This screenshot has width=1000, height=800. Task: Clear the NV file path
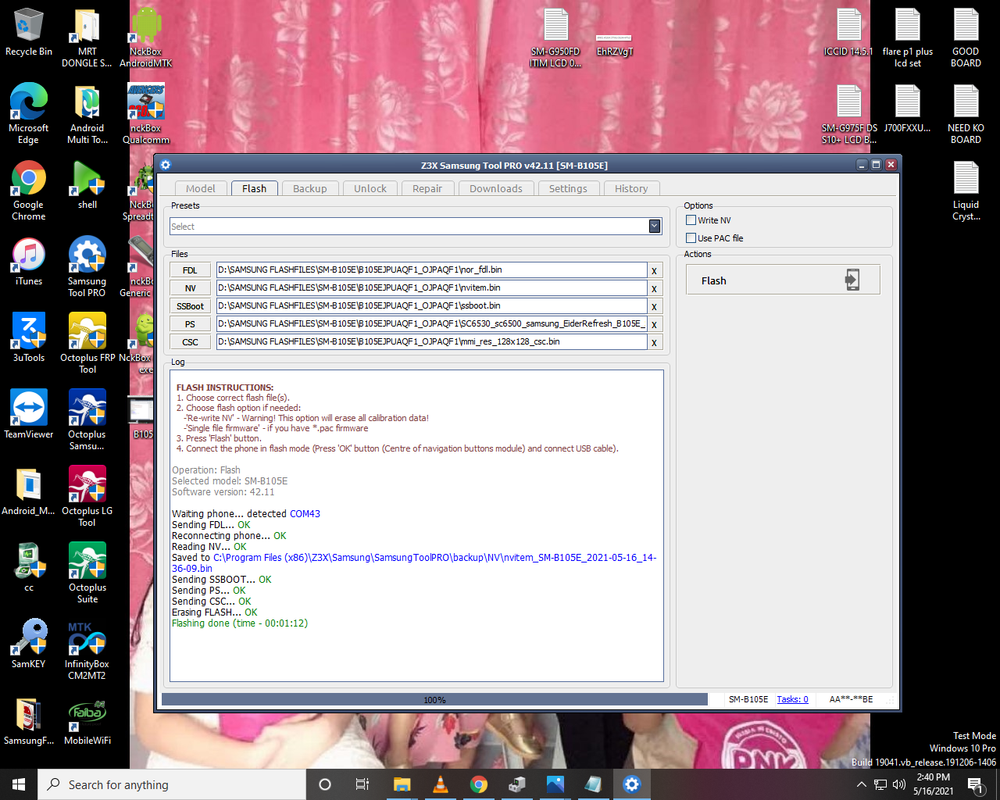pos(654,288)
